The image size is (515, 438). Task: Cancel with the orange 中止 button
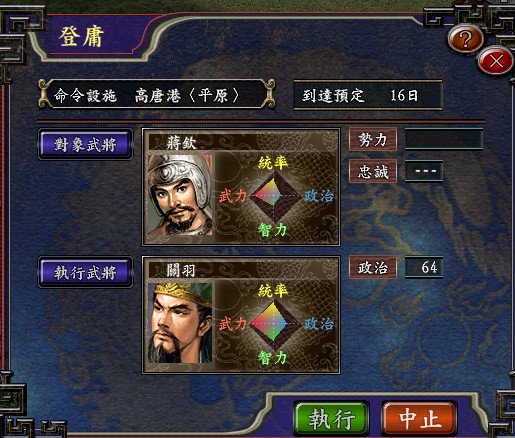pos(419,419)
